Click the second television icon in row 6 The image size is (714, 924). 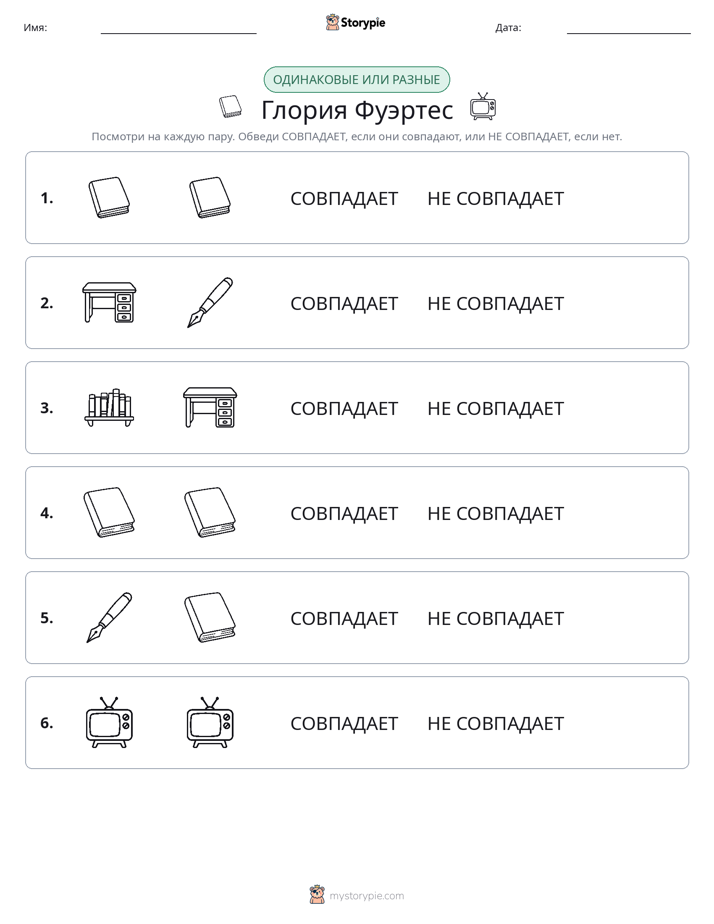[210, 722]
